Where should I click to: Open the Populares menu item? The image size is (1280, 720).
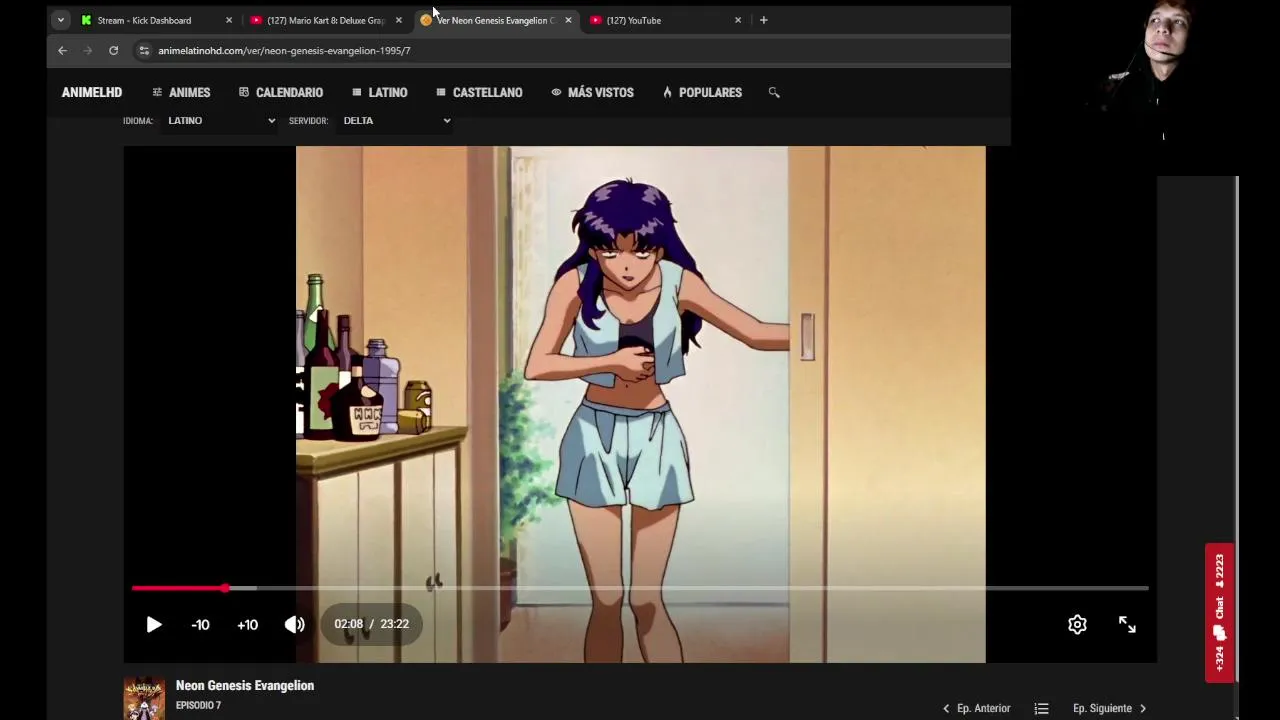(x=702, y=92)
